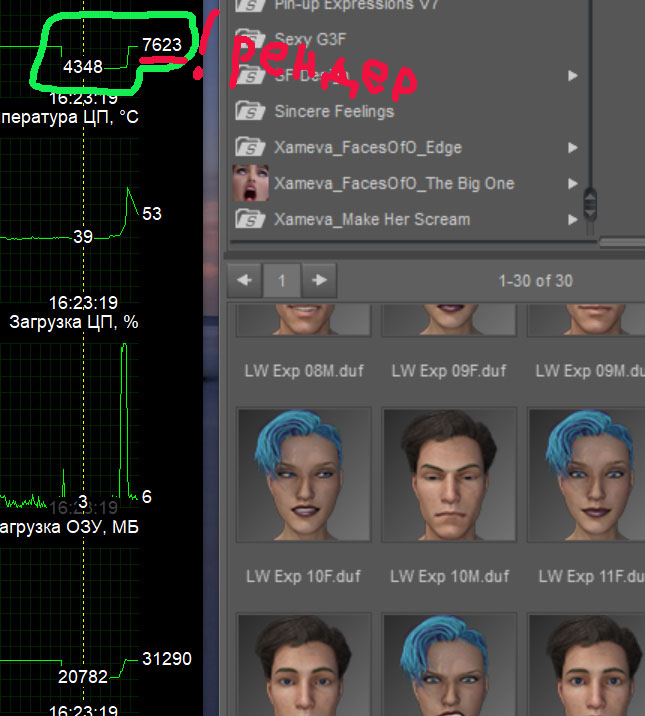Go to next page with right arrow
Image resolution: width=645 pixels, height=716 pixels.
click(x=319, y=280)
